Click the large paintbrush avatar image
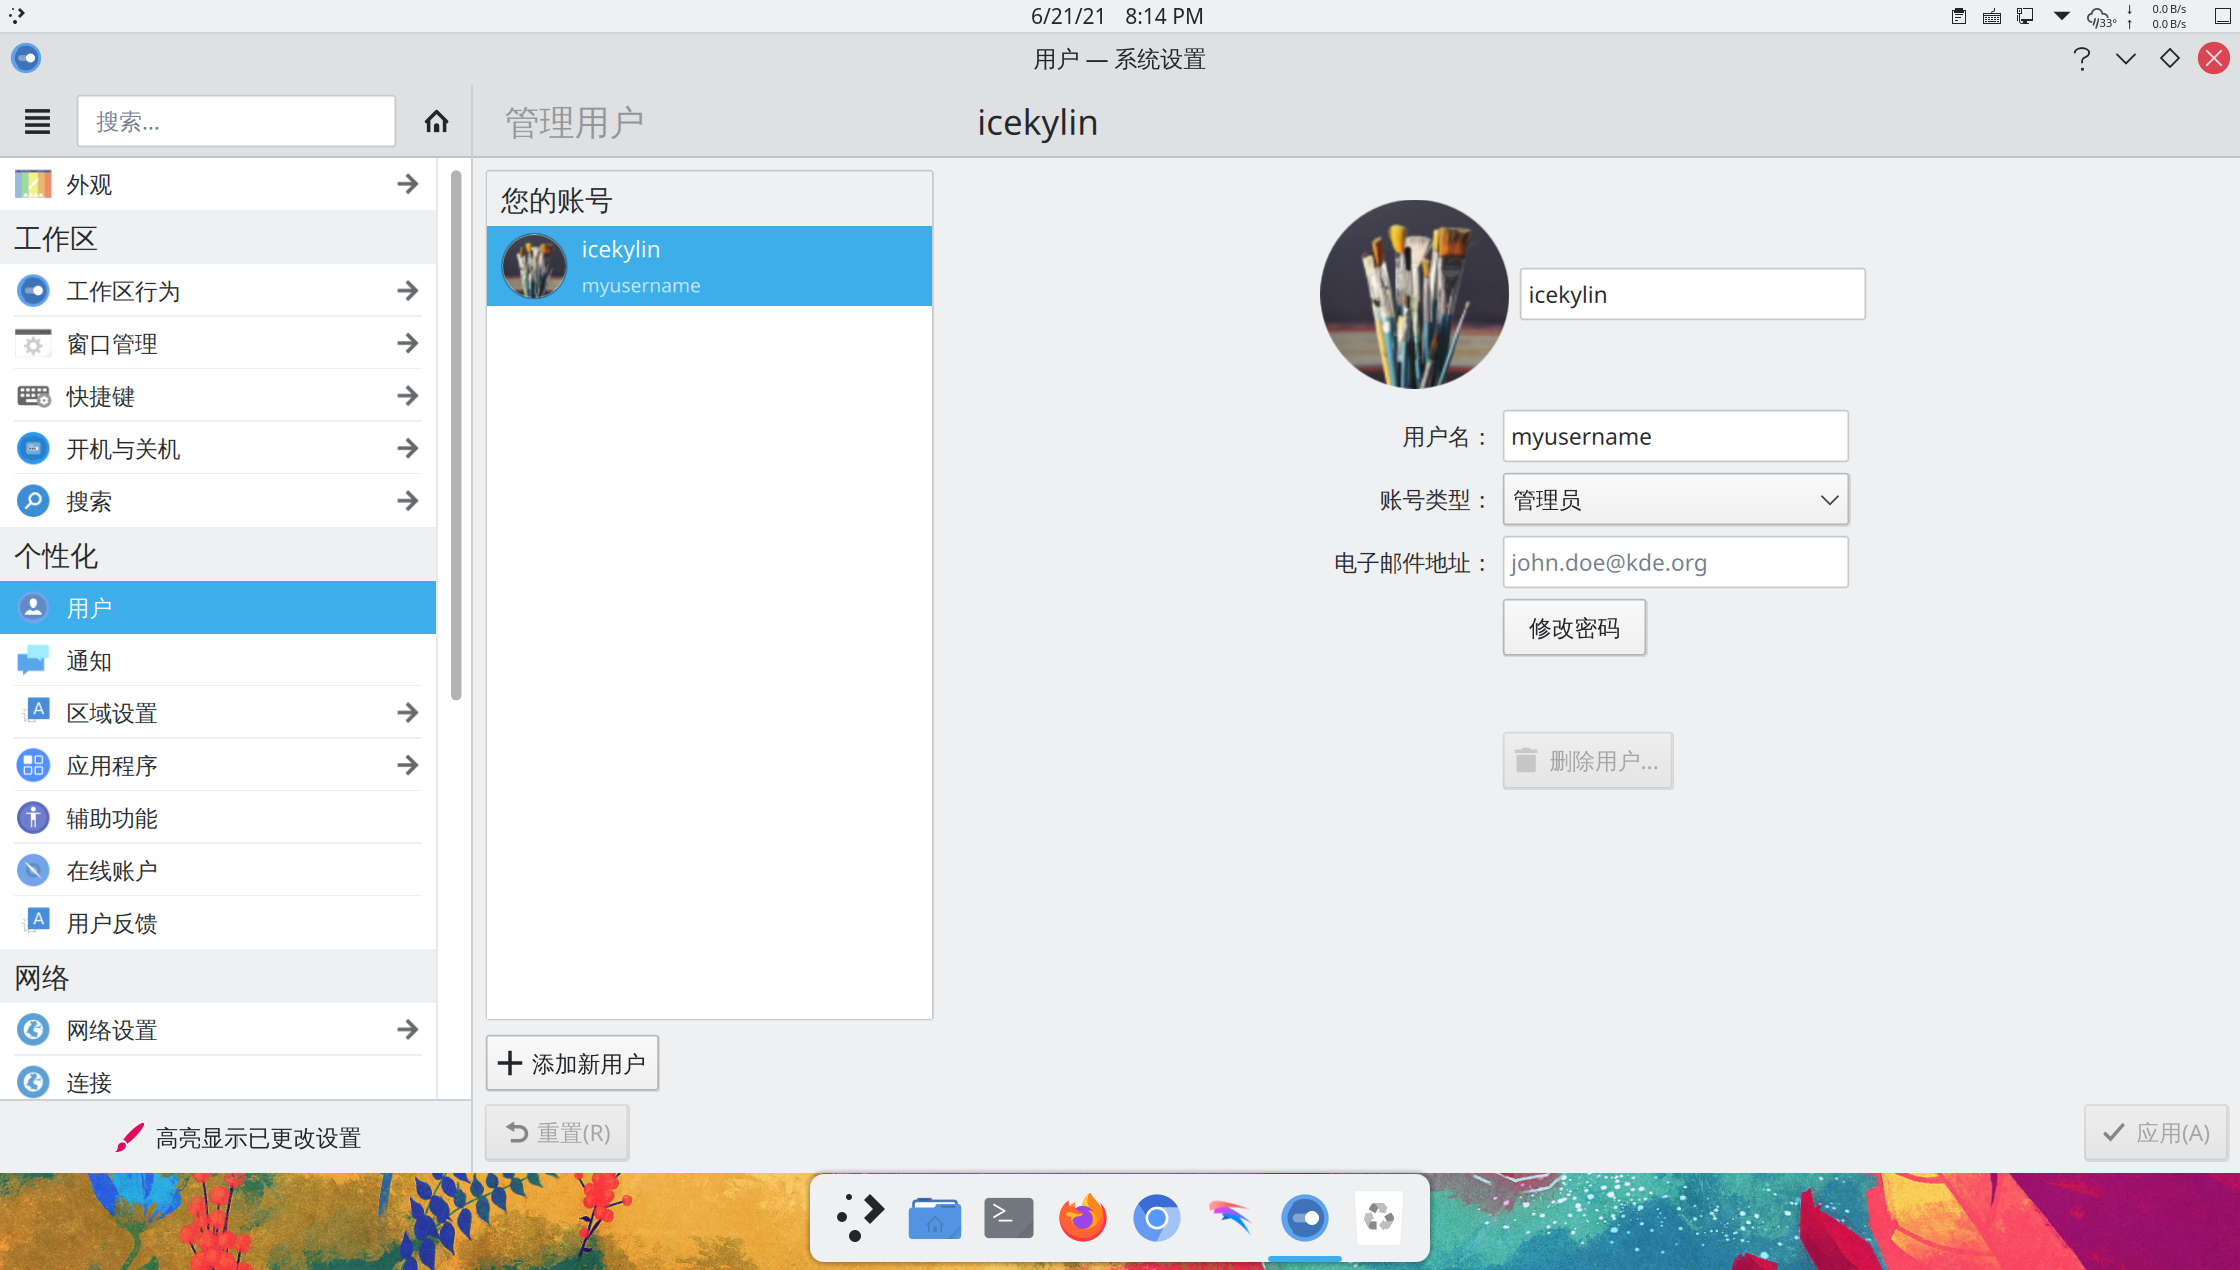 pyautogui.click(x=1414, y=294)
